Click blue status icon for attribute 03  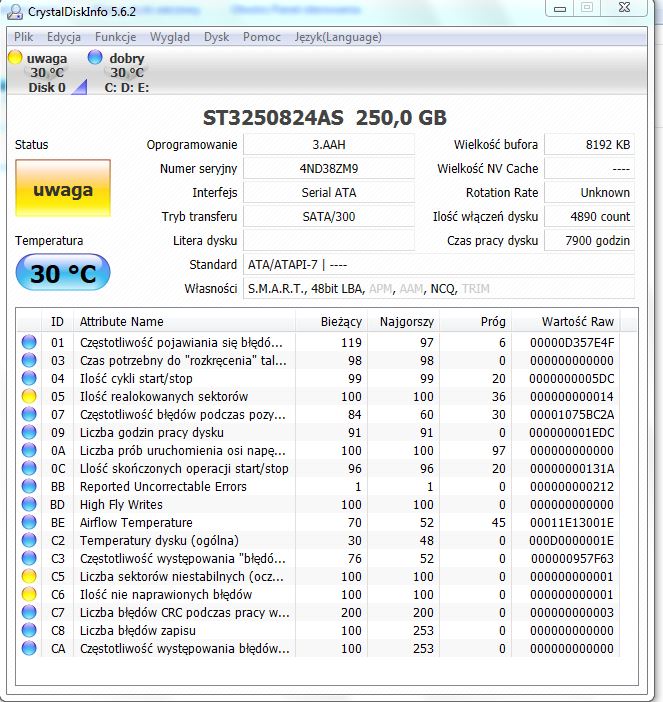(29, 360)
